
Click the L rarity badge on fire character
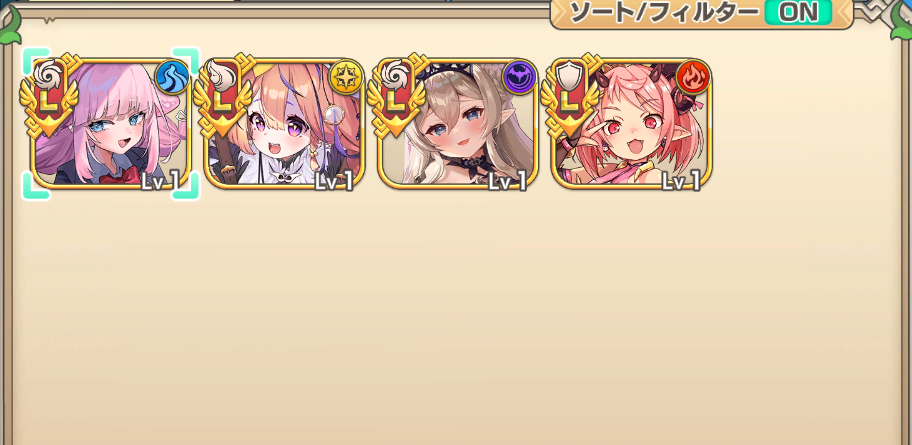click(x=569, y=102)
